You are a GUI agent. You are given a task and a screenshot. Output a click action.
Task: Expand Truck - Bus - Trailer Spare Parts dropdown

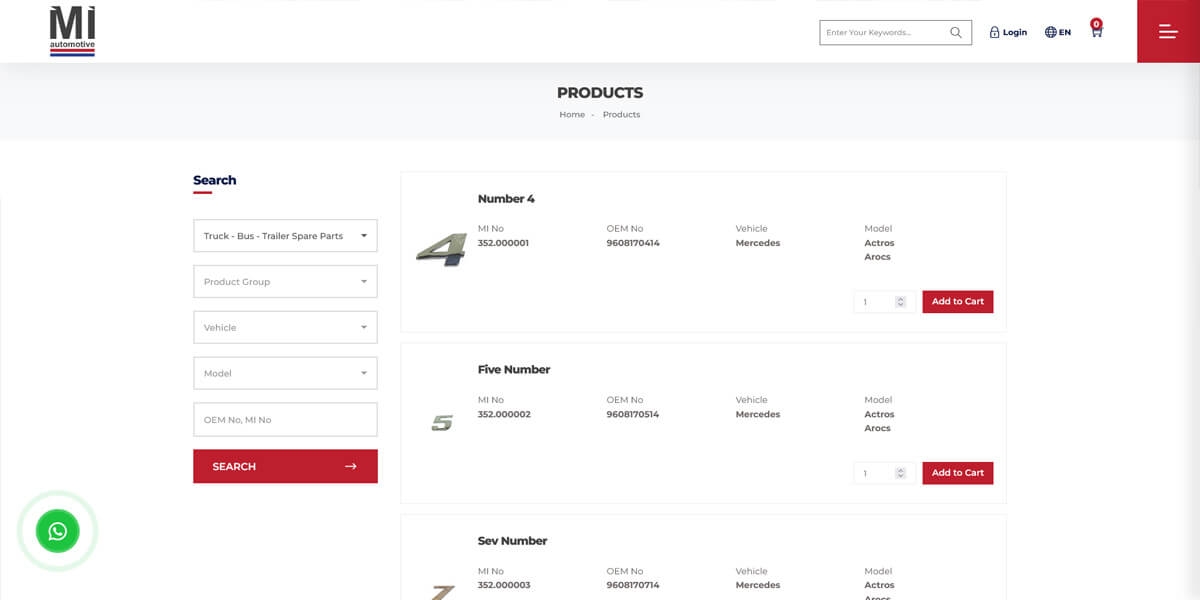pos(285,236)
